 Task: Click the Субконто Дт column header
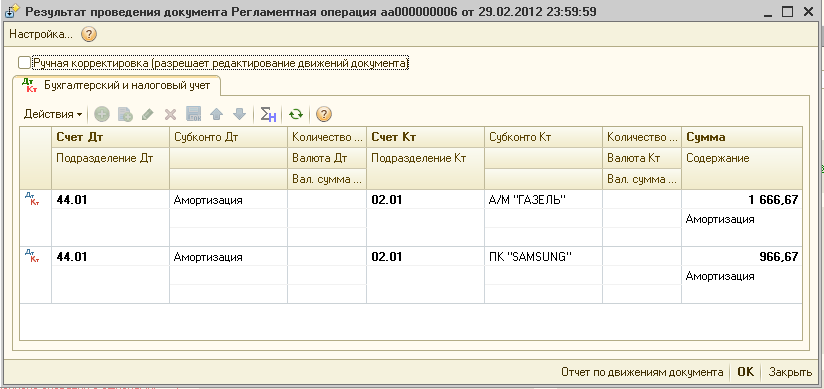point(229,137)
